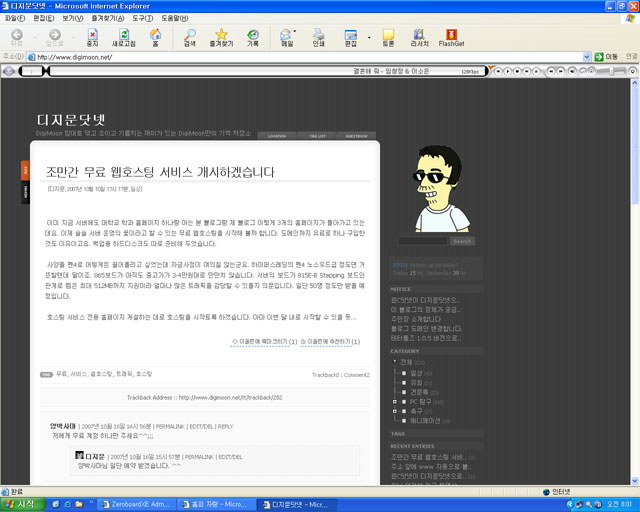Open the address bar dropdown arrow
This screenshot has width=640, height=512.
(x=587, y=57)
